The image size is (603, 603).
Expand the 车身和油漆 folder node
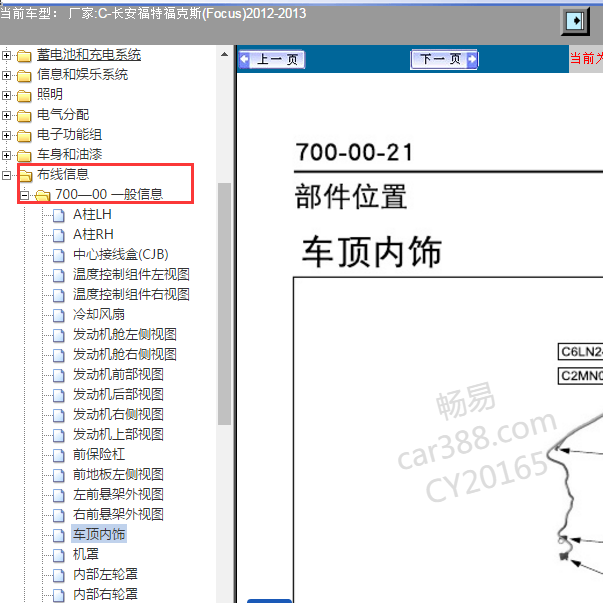tap(6, 155)
